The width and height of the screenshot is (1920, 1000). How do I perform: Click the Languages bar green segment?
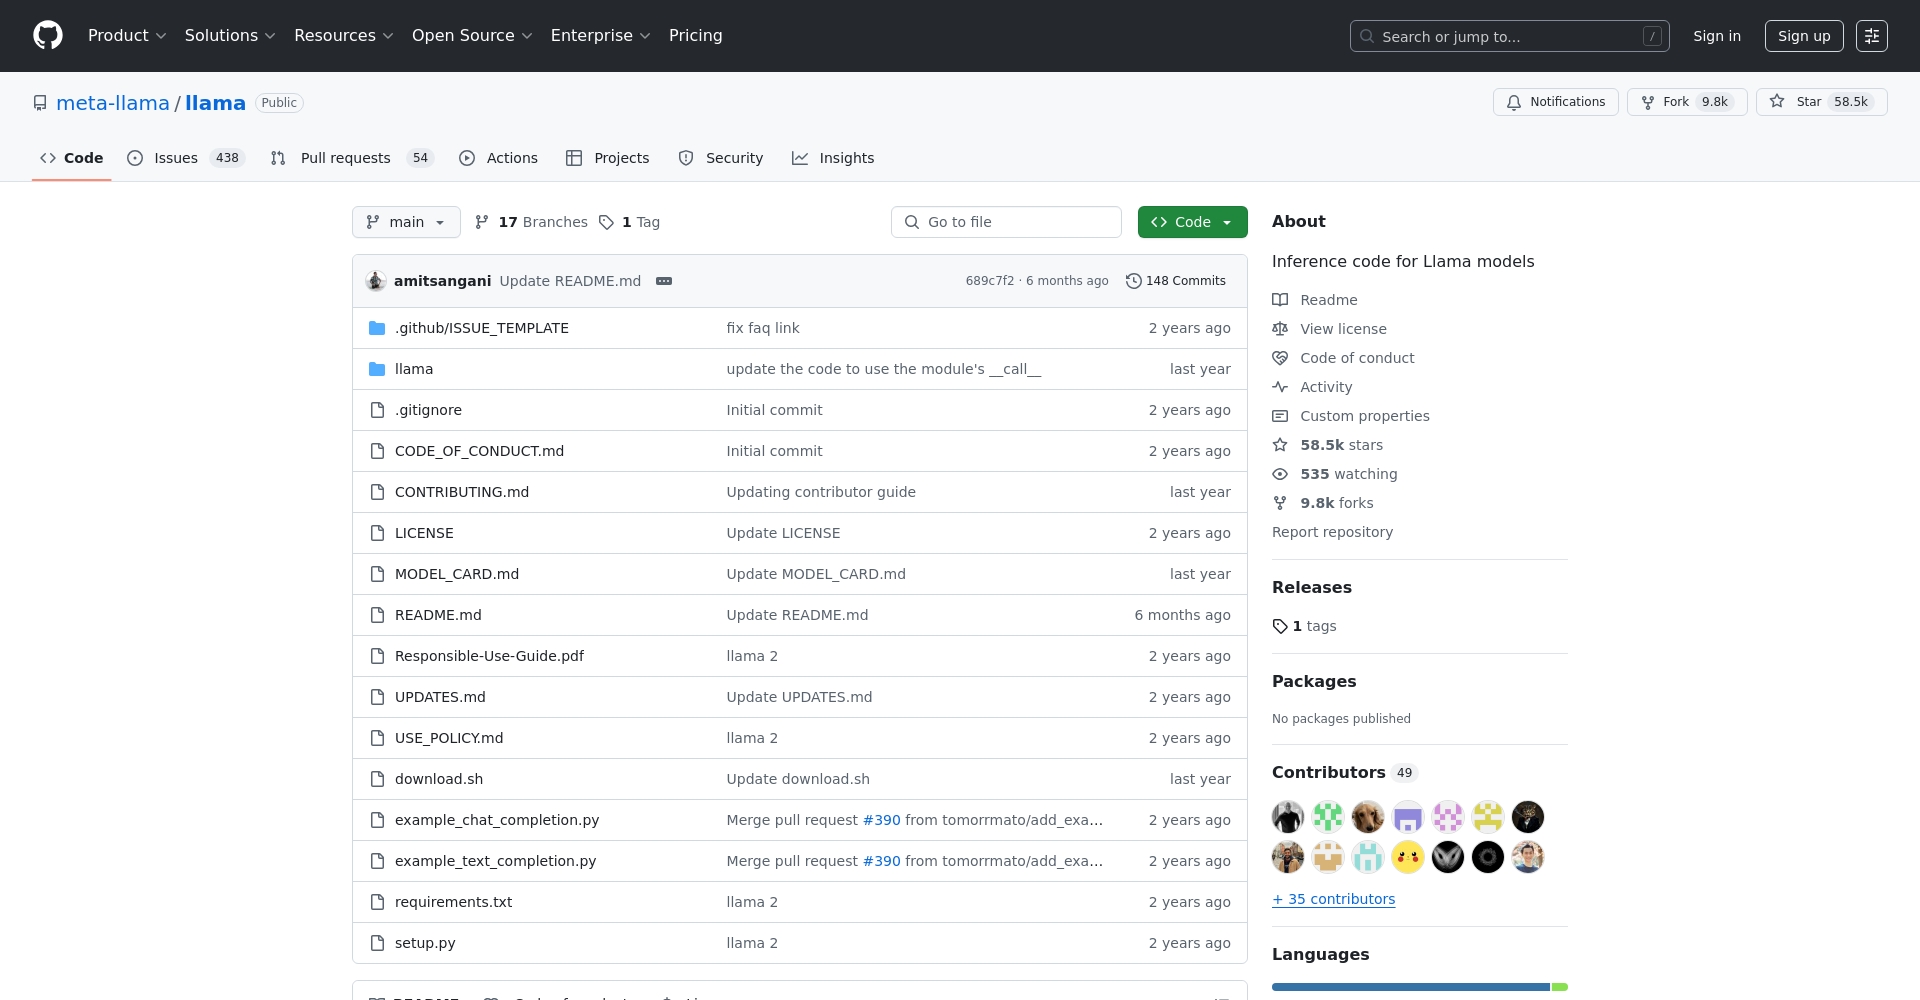1560,987
